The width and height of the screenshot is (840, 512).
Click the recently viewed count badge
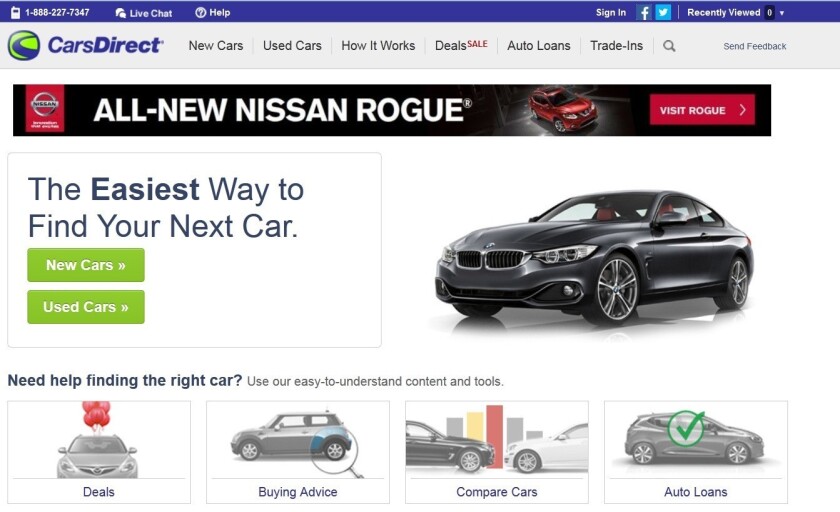(x=769, y=12)
